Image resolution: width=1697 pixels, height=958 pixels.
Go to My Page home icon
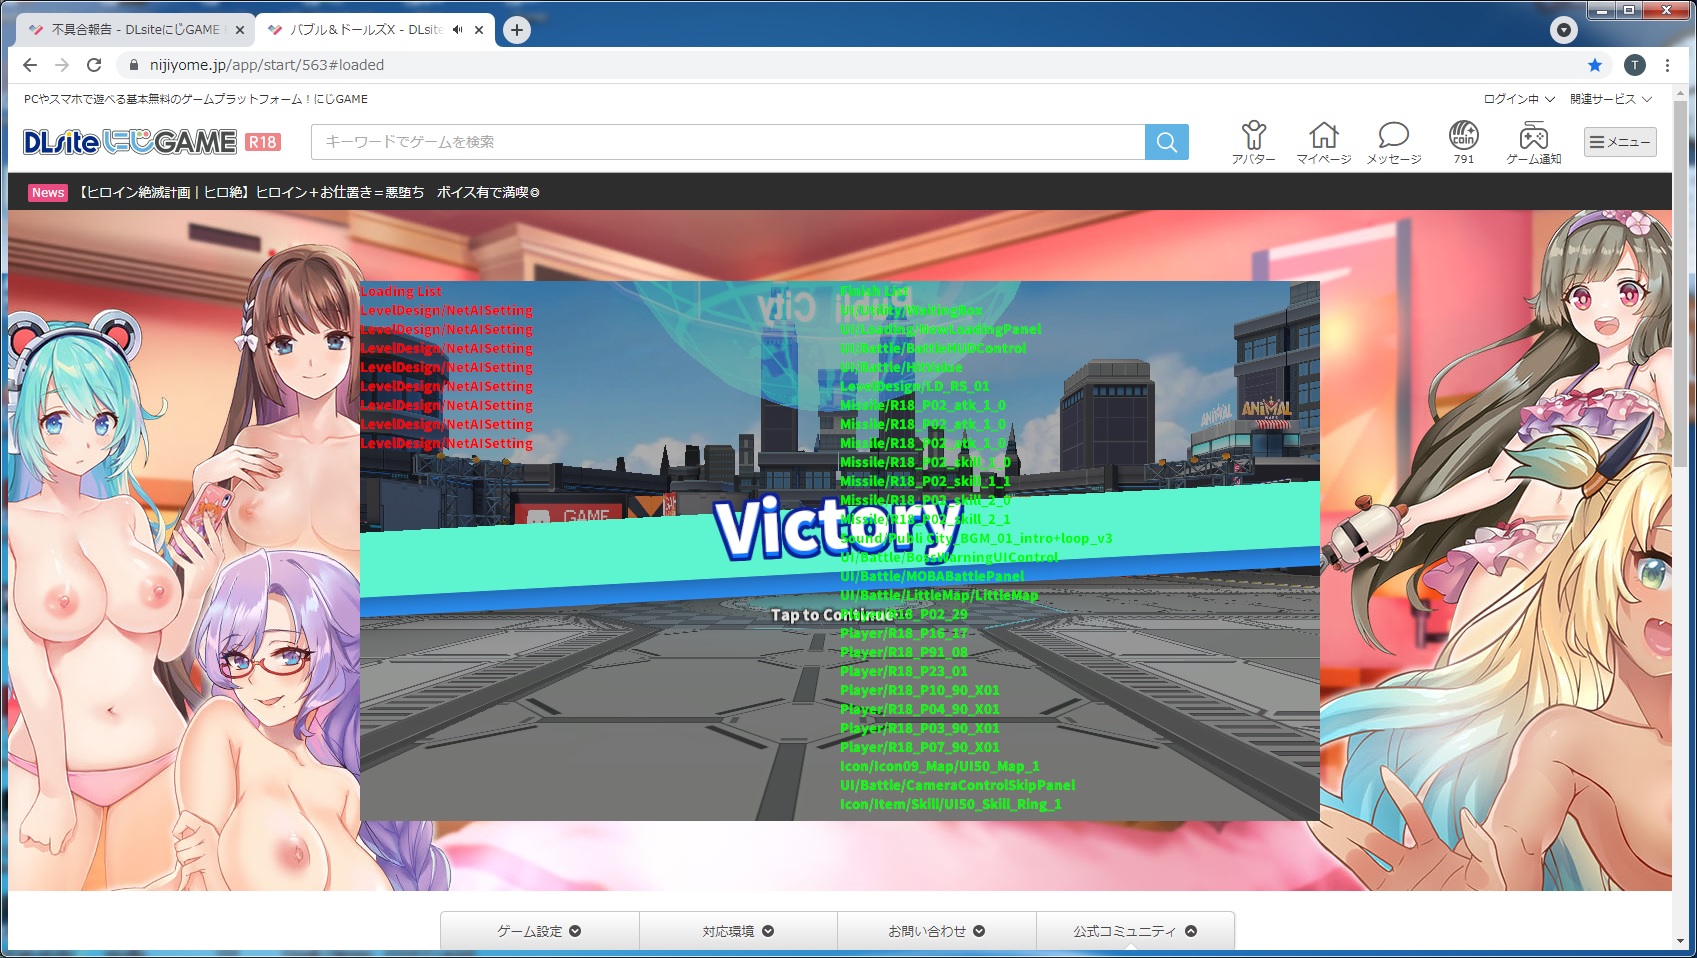(1323, 142)
